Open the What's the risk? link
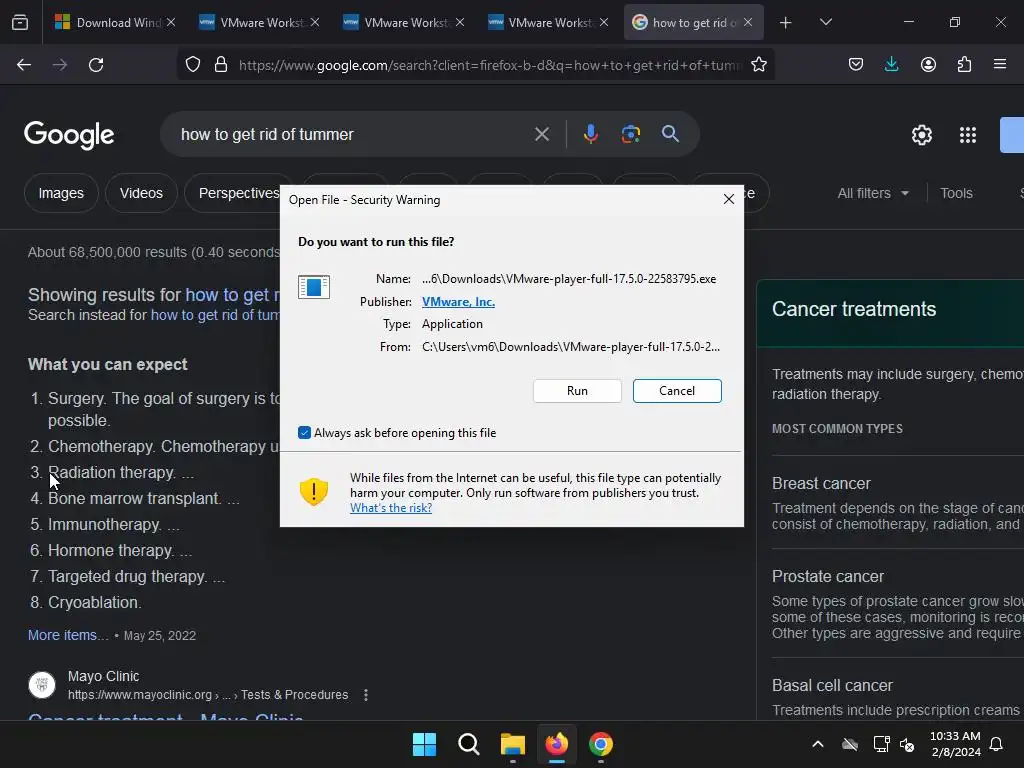This screenshot has width=1024, height=768. click(x=391, y=507)
